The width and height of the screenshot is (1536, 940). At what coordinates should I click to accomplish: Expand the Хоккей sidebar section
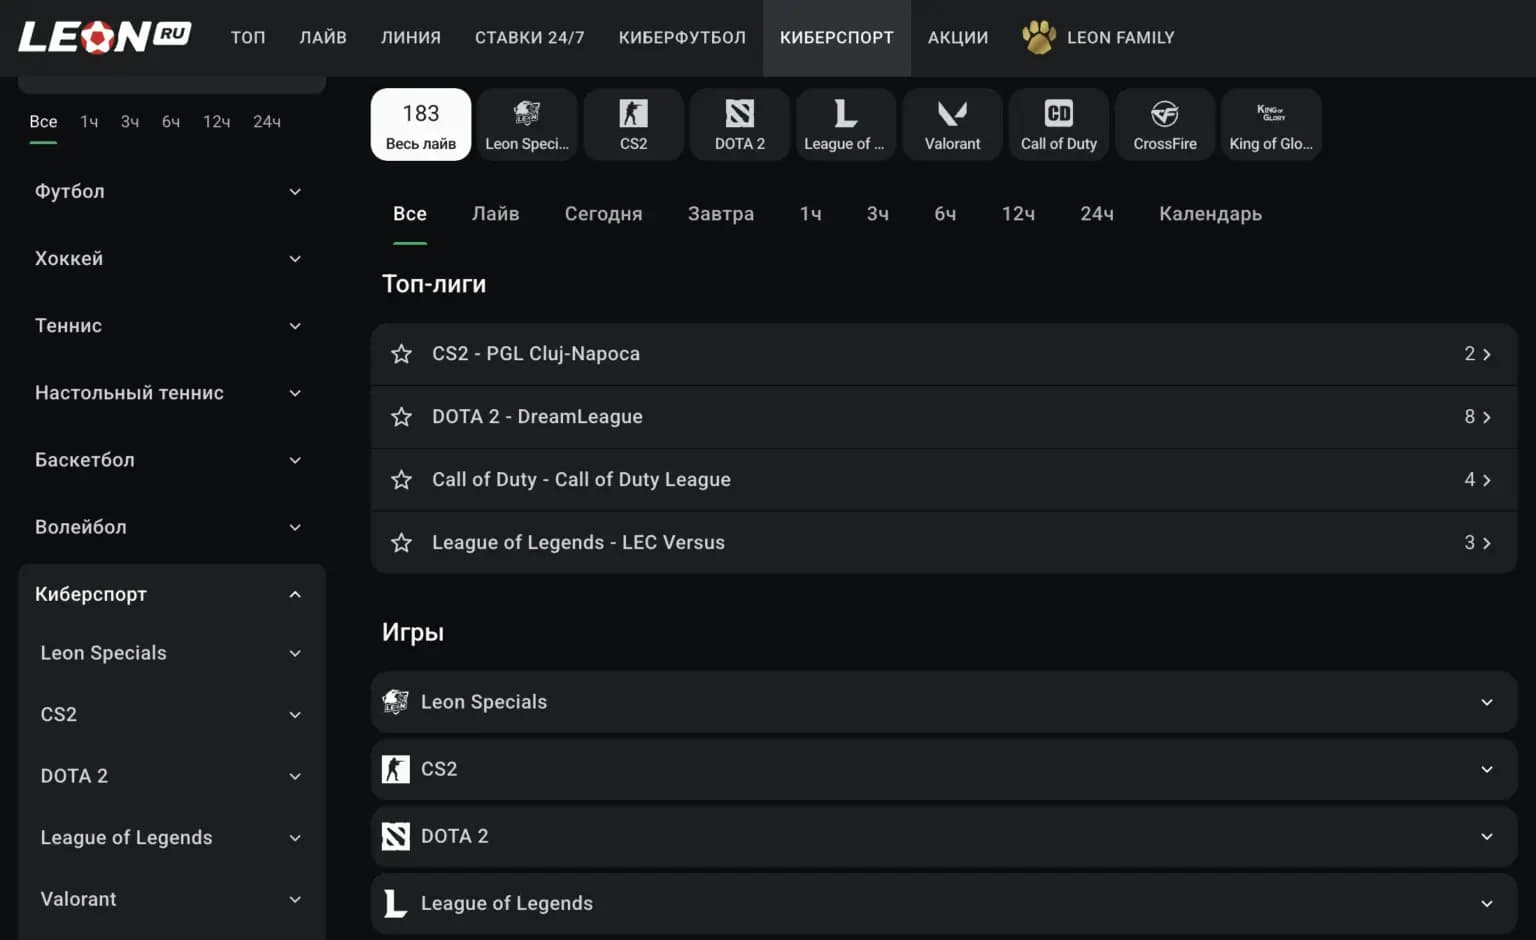pos(295,259)
